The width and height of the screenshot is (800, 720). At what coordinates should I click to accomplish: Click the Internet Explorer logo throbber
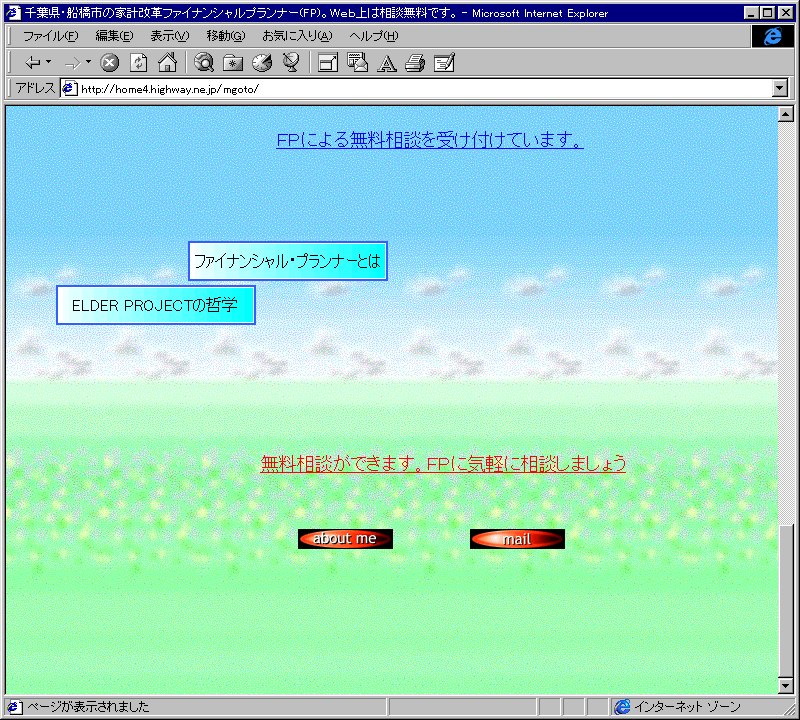tap(772, 36)
